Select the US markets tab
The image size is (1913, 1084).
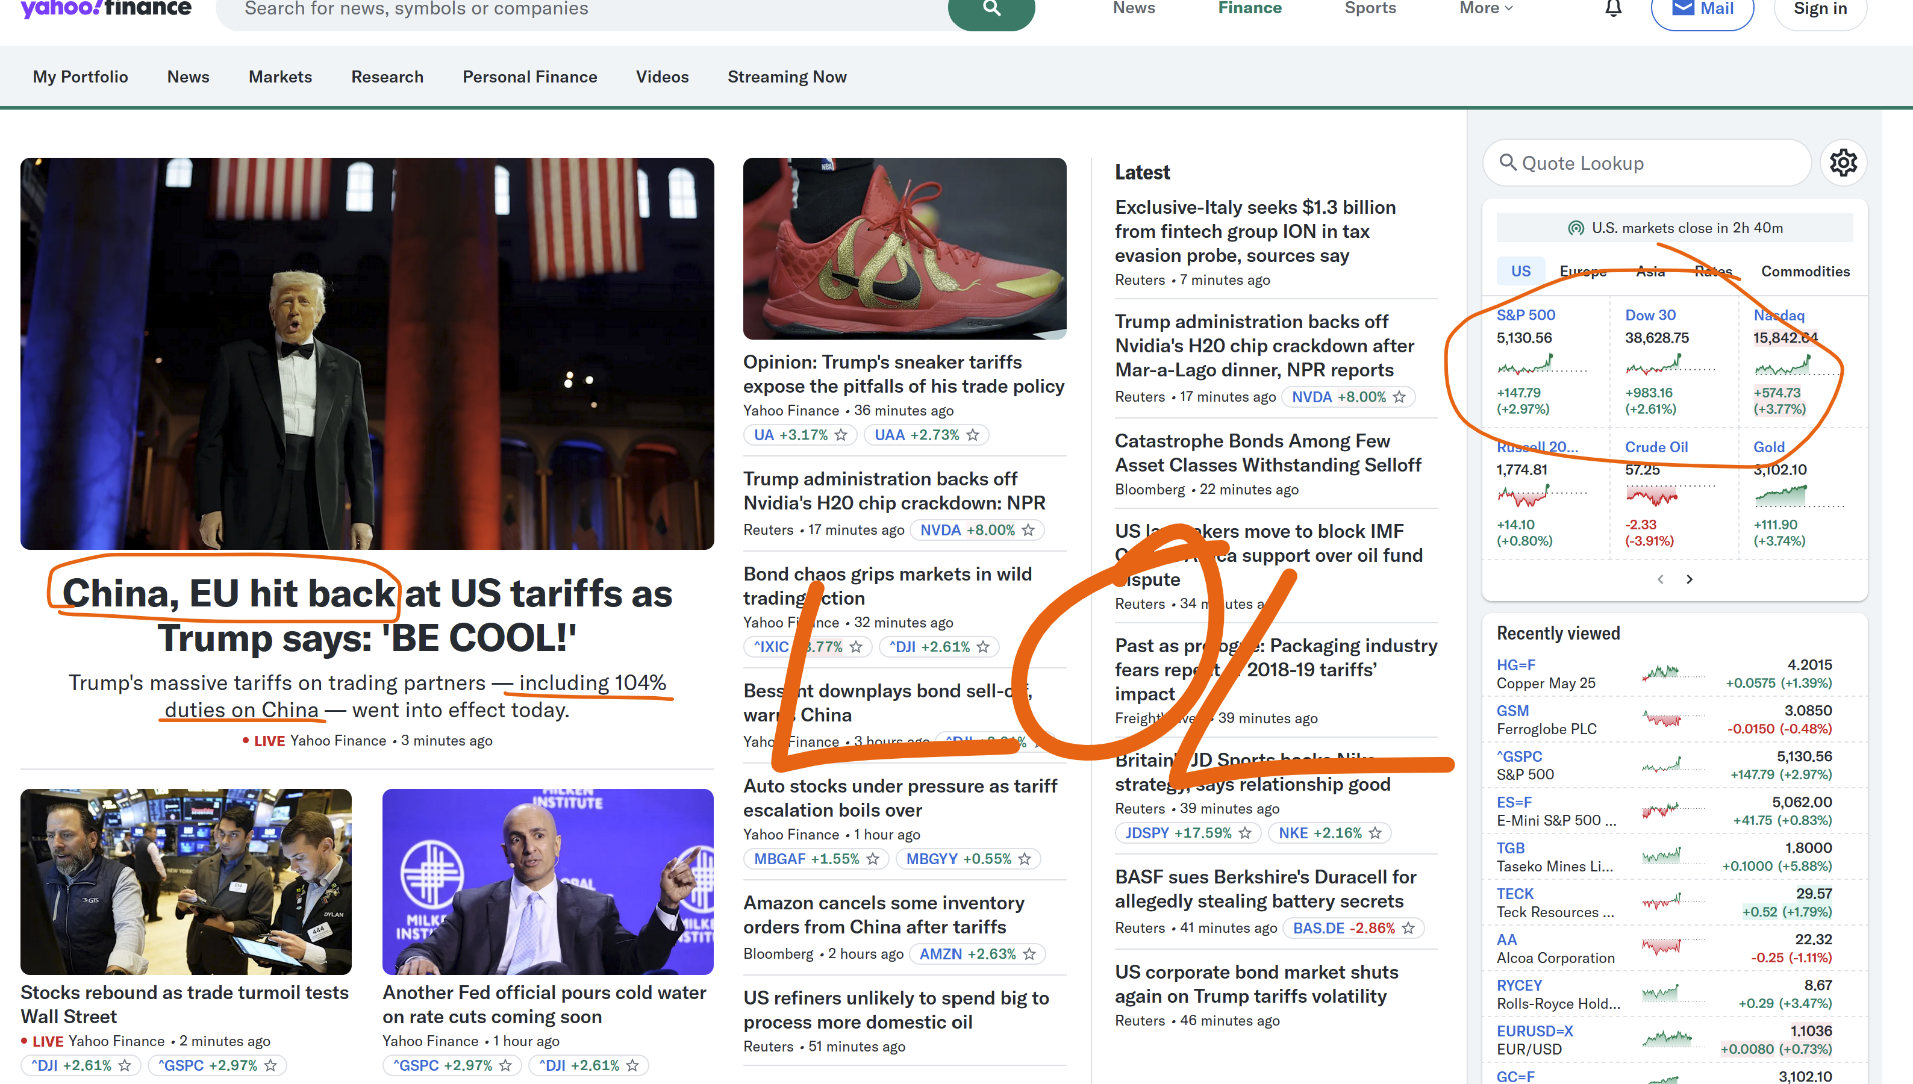[x=1520, y=271]
